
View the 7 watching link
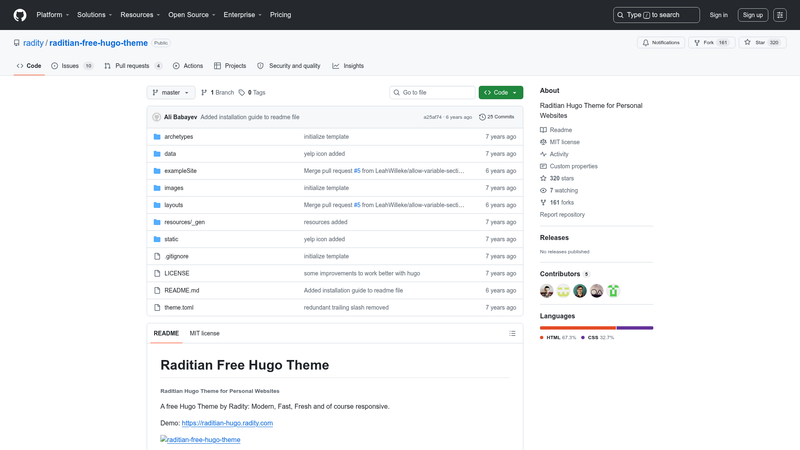point(559,190)
